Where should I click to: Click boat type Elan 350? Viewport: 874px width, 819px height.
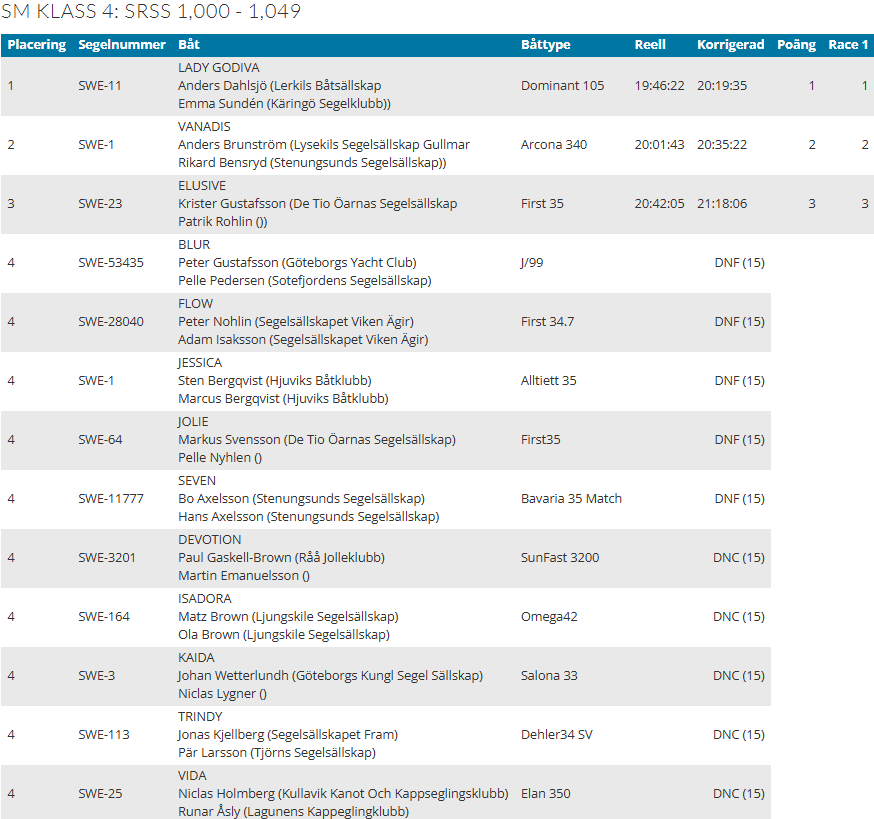546,794
